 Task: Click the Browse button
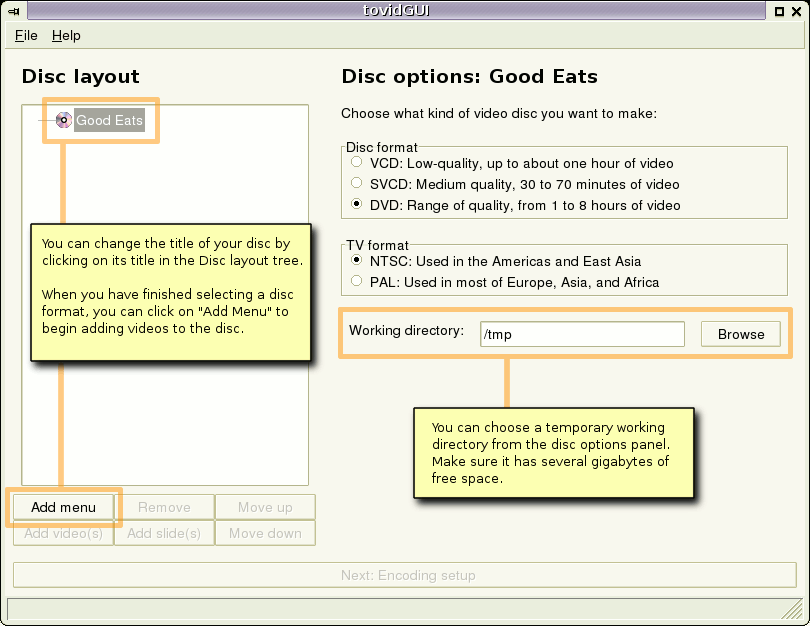coord(741,334)
